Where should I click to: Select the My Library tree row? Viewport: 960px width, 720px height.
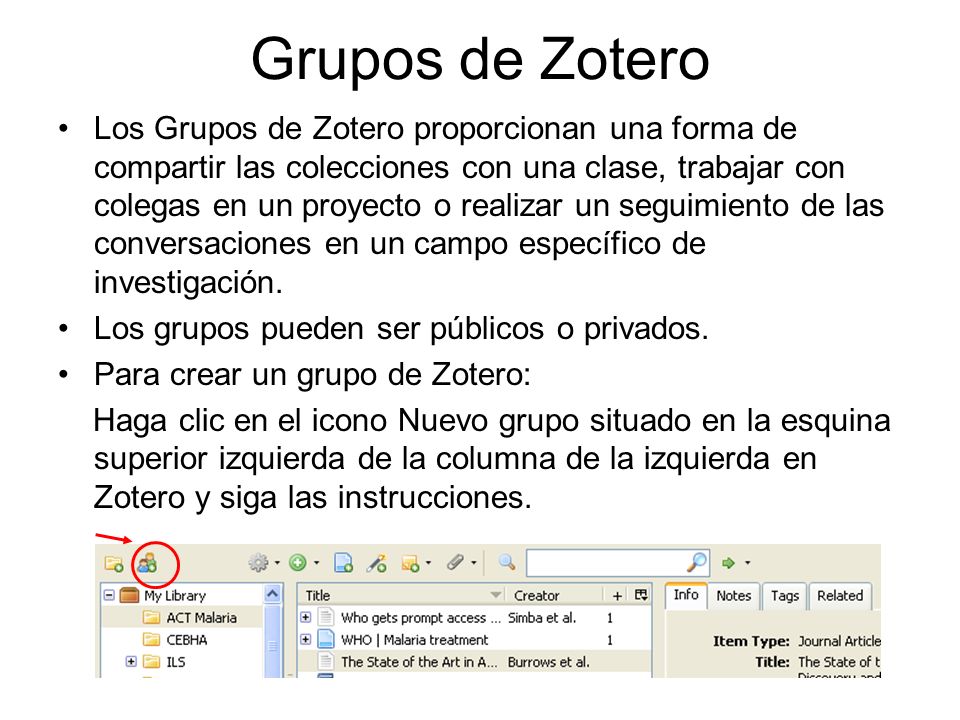(x=184, y=595)
